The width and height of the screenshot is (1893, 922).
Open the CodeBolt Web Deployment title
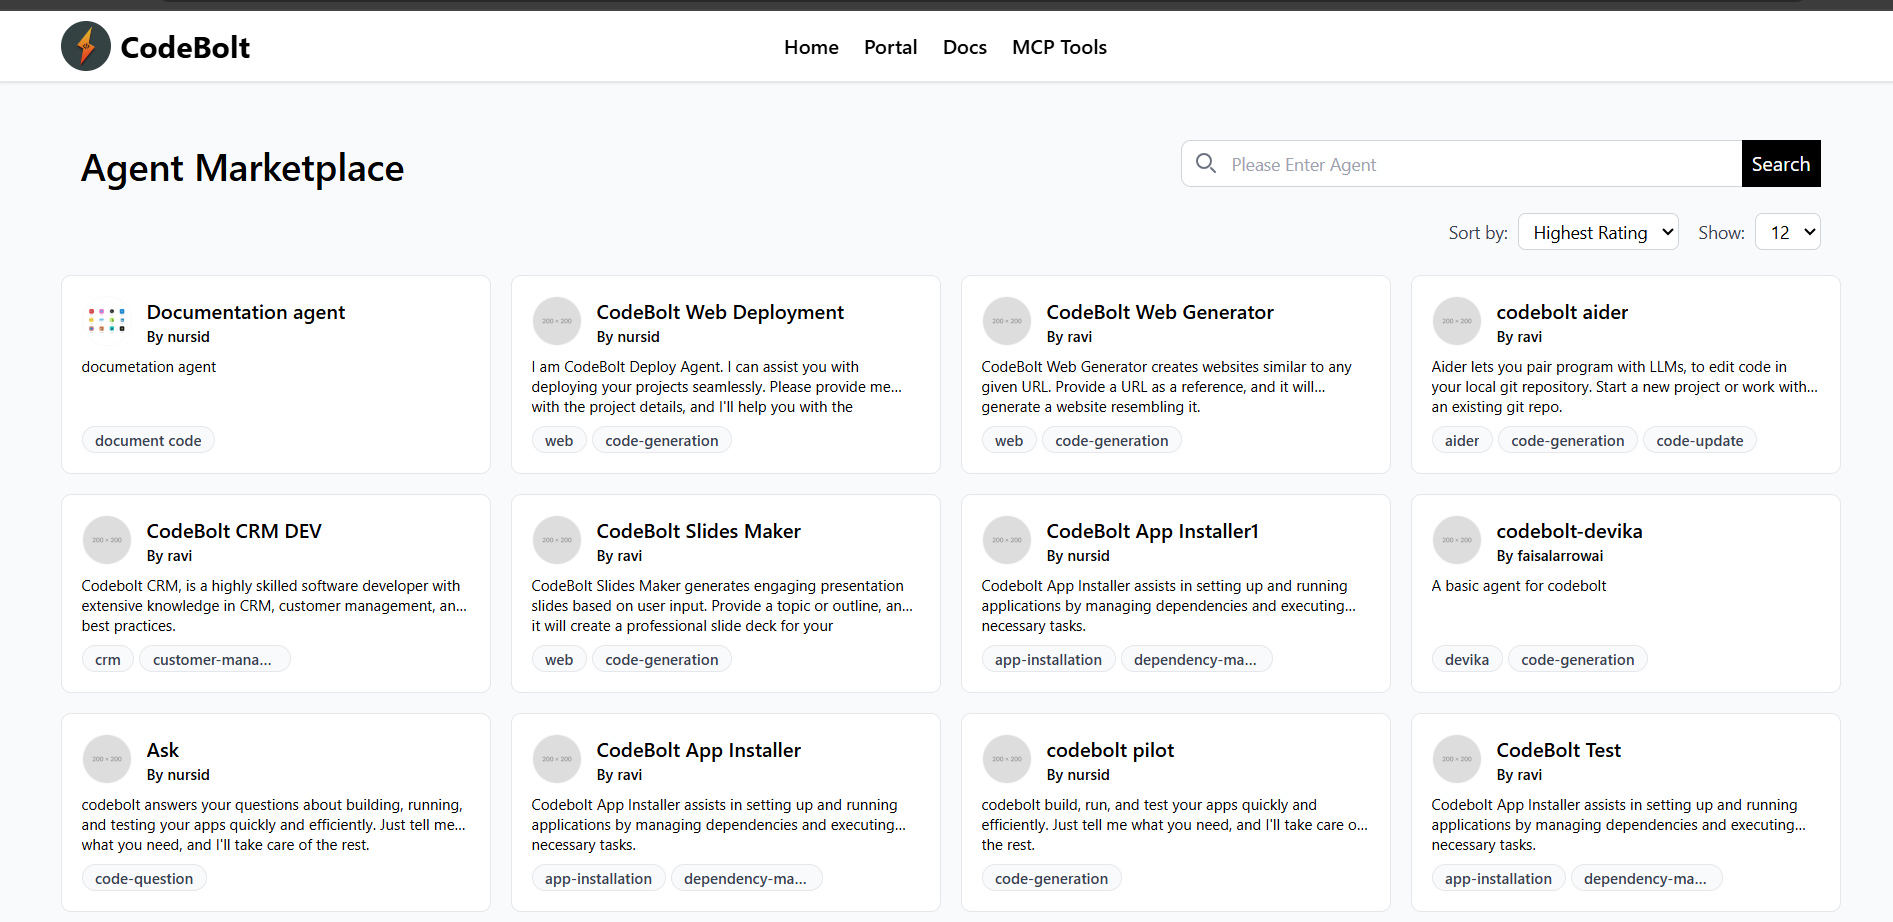[720, 312]
